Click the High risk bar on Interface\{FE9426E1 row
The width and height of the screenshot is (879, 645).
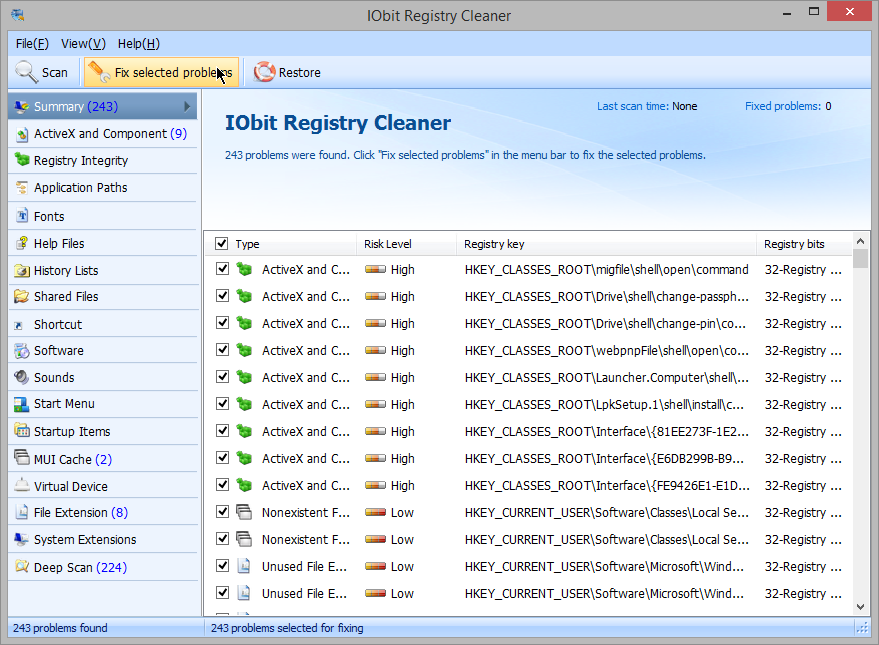click(x=375, y=485)
